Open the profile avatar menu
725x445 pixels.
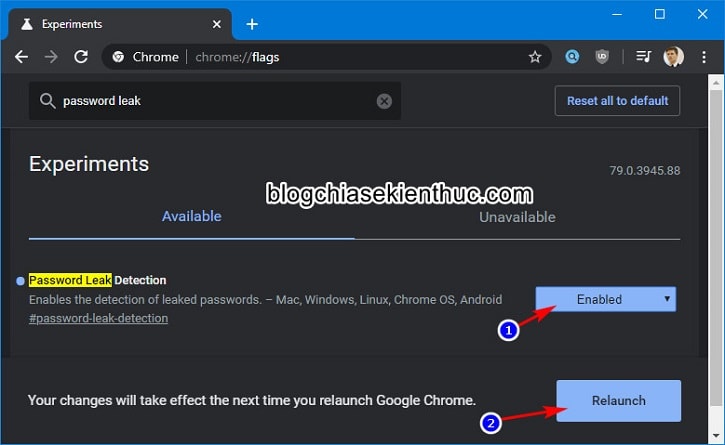[673, 57]
